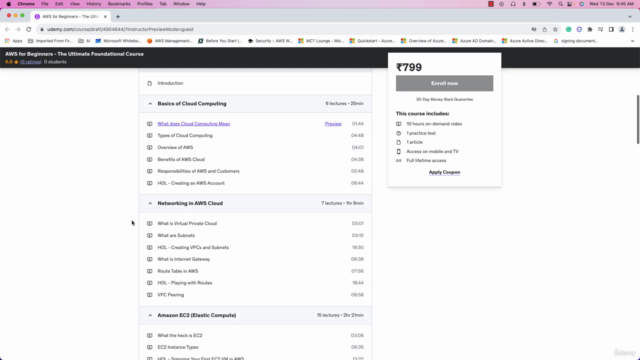640x360 pixels.
Task: Click the document icon beside Introduction
Action: (x=149, y=83)
